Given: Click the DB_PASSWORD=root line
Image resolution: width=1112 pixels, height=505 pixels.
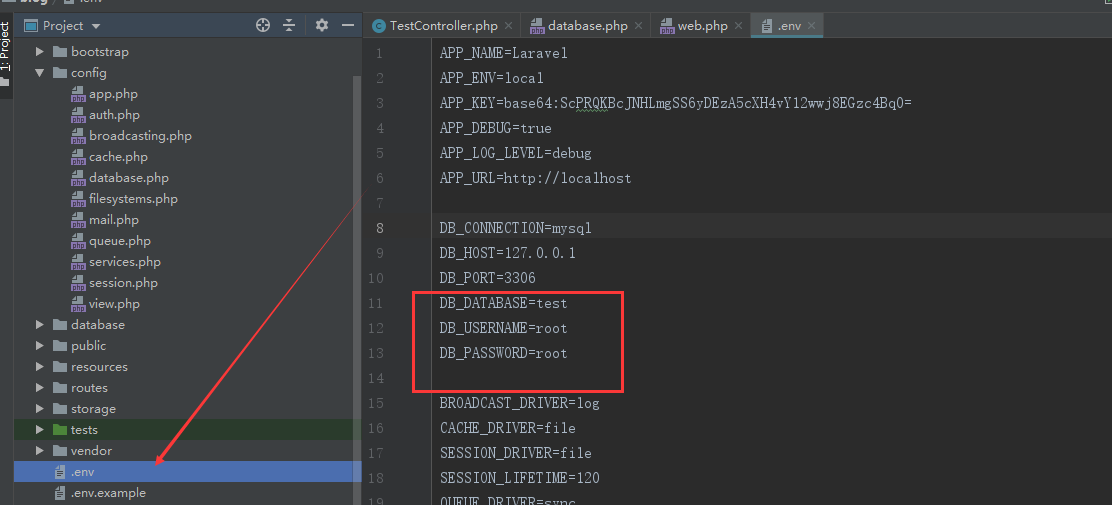Looking at the screenshot, I should tap(504, 353).
